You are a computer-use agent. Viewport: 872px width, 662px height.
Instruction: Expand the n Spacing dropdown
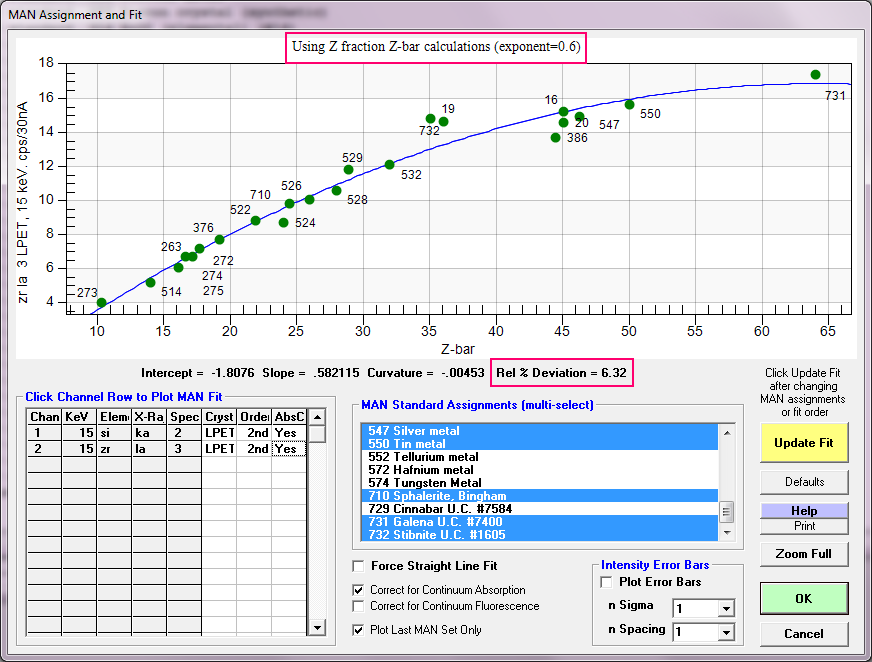(725, 632)
